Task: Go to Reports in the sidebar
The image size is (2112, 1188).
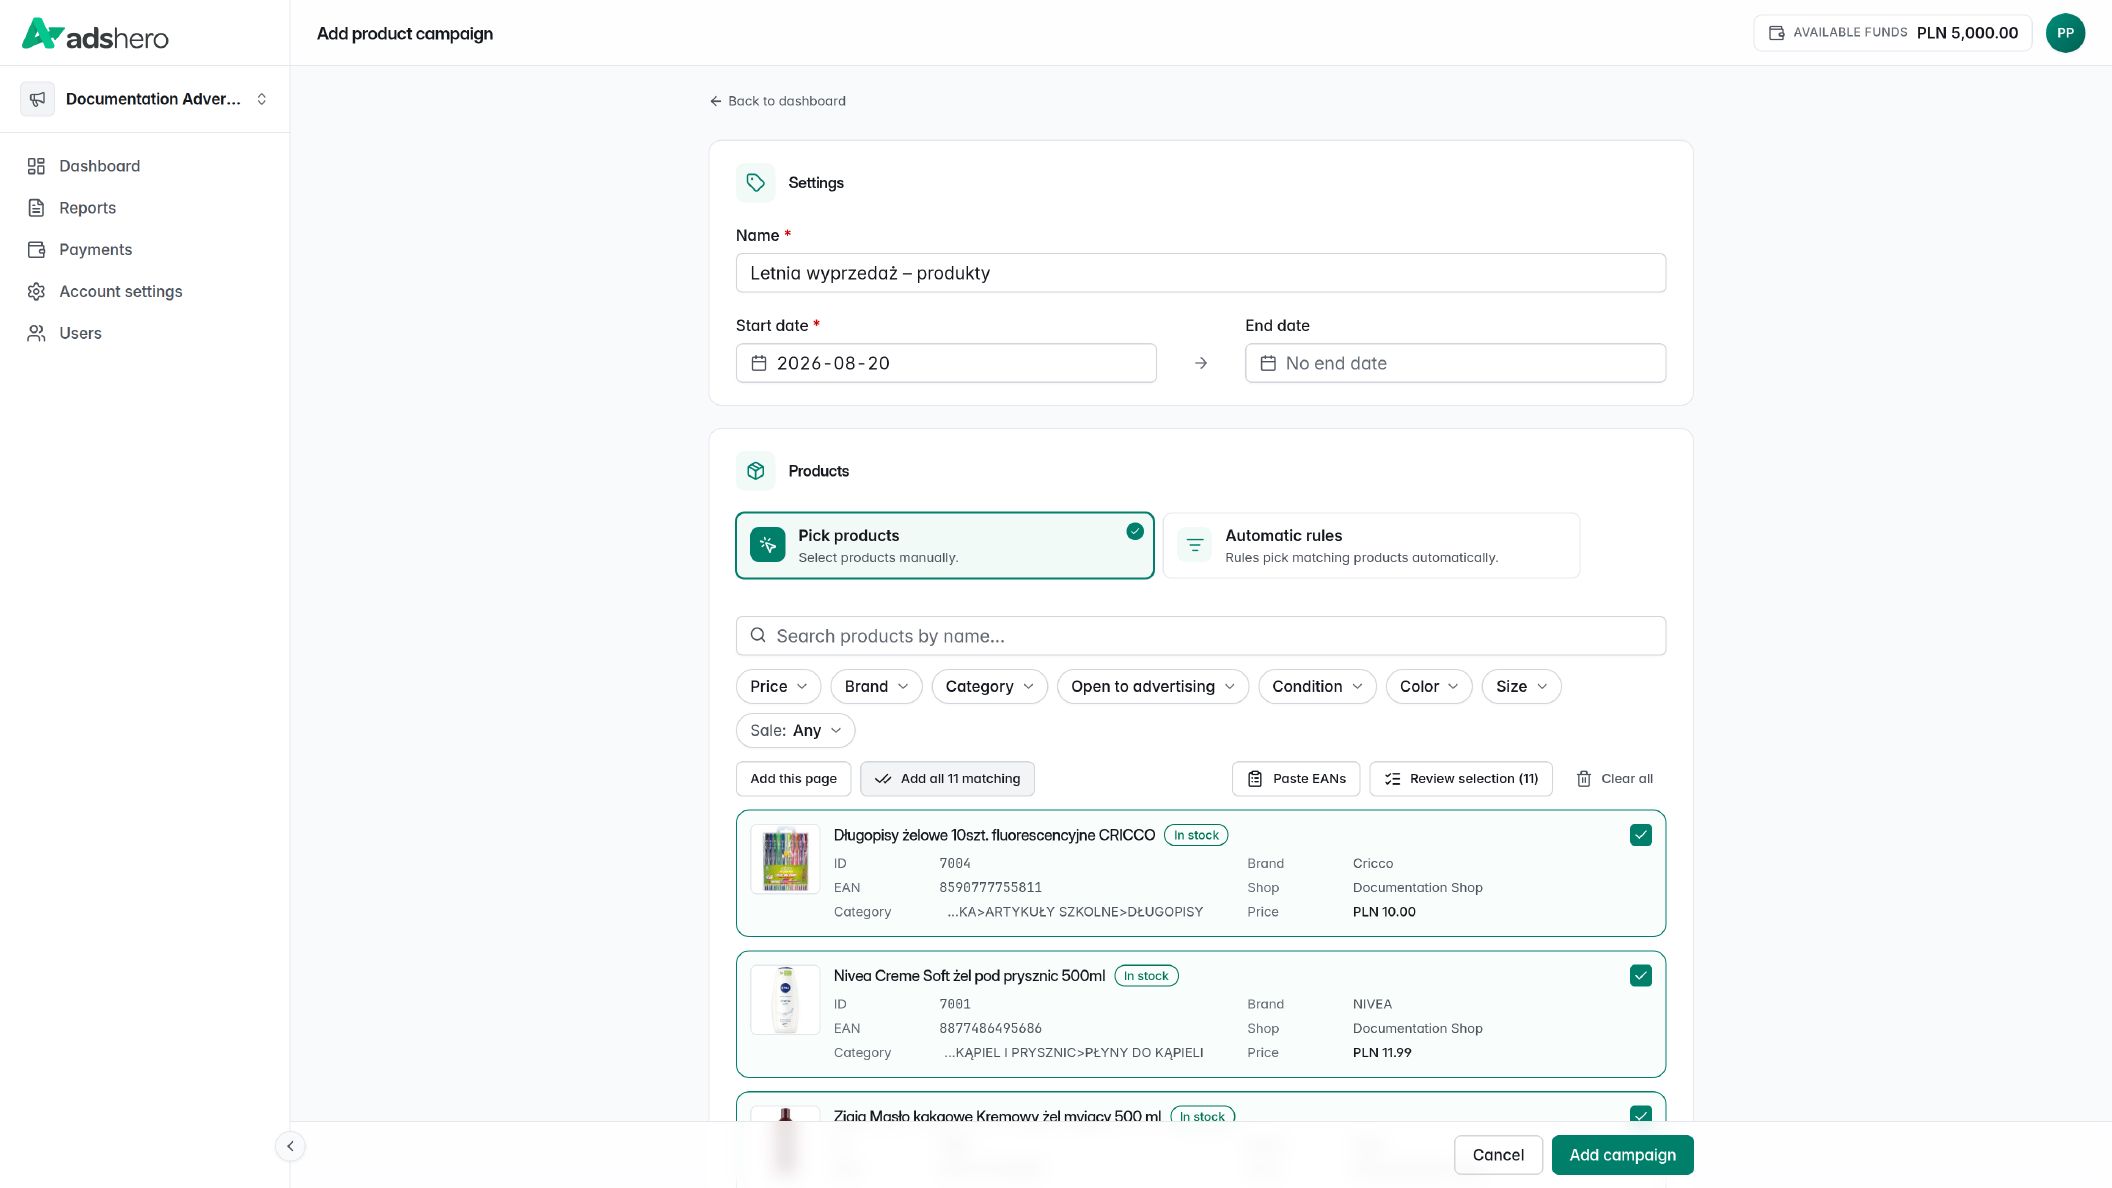Action: pos(87,208)
